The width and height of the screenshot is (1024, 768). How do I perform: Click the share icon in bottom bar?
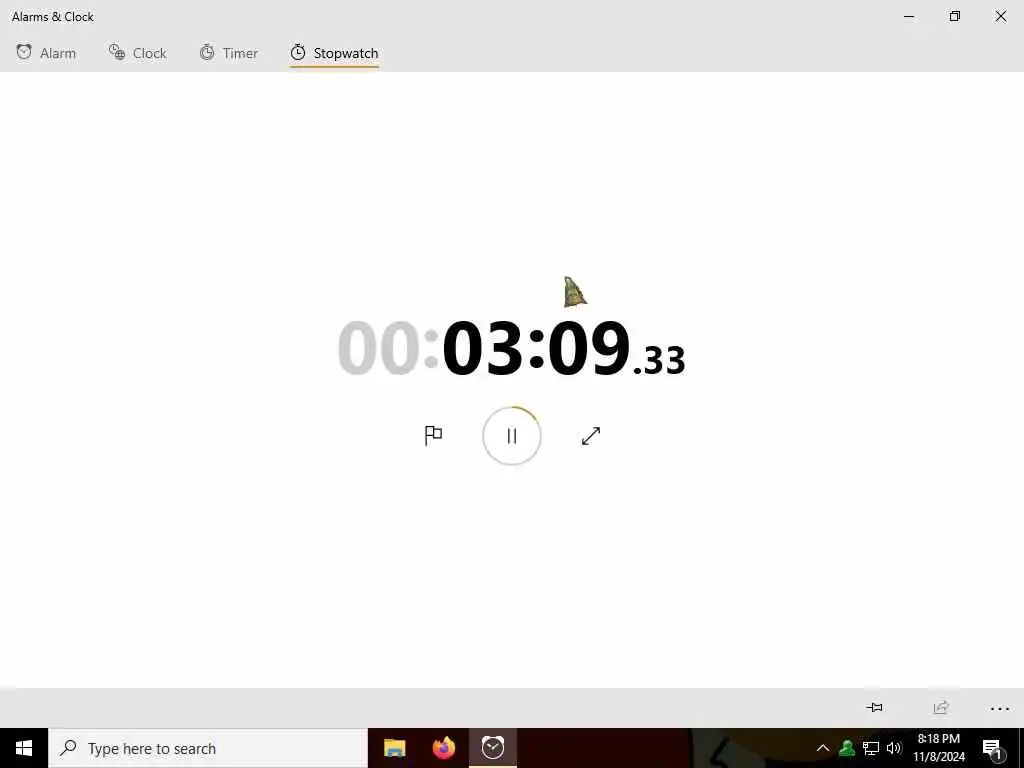(940, 707)
